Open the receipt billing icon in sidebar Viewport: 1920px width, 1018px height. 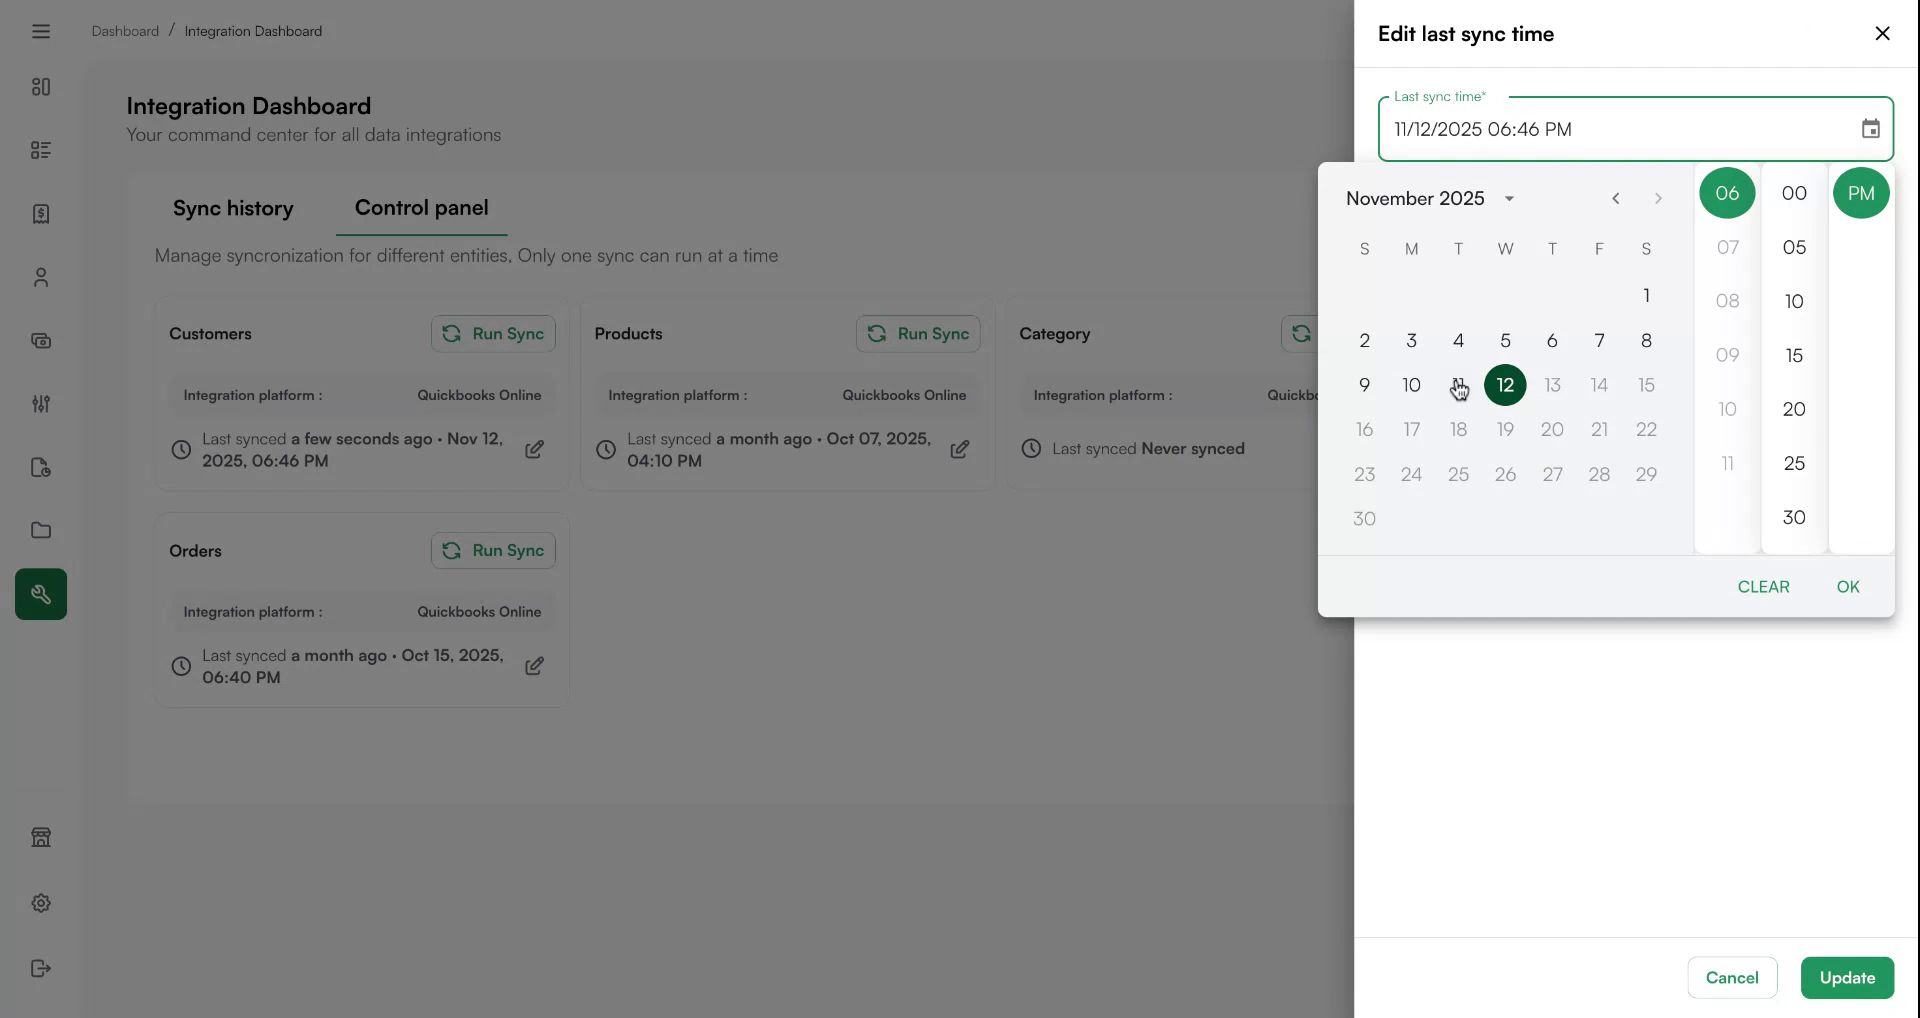coord(40,214)
